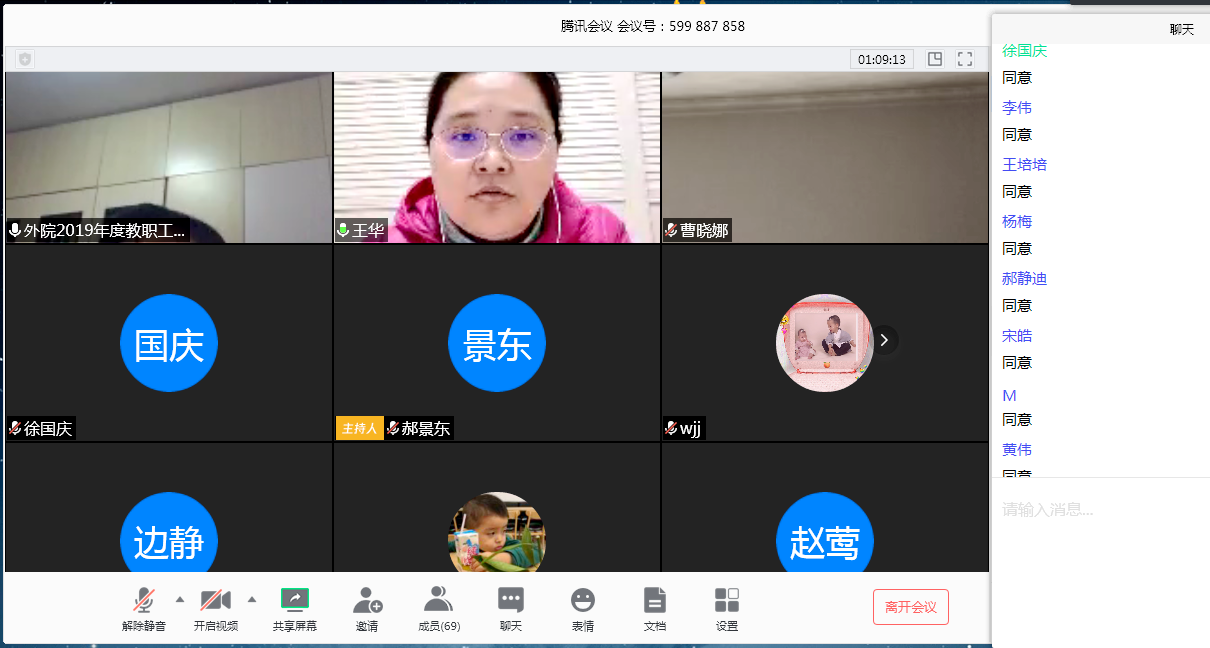Open the Settings (设置) icon

(727, 600)
